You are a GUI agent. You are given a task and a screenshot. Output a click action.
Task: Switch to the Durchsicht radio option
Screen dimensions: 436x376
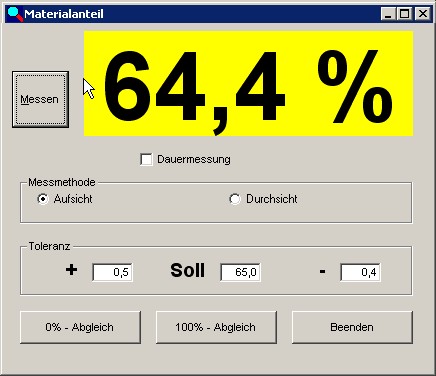235,199
